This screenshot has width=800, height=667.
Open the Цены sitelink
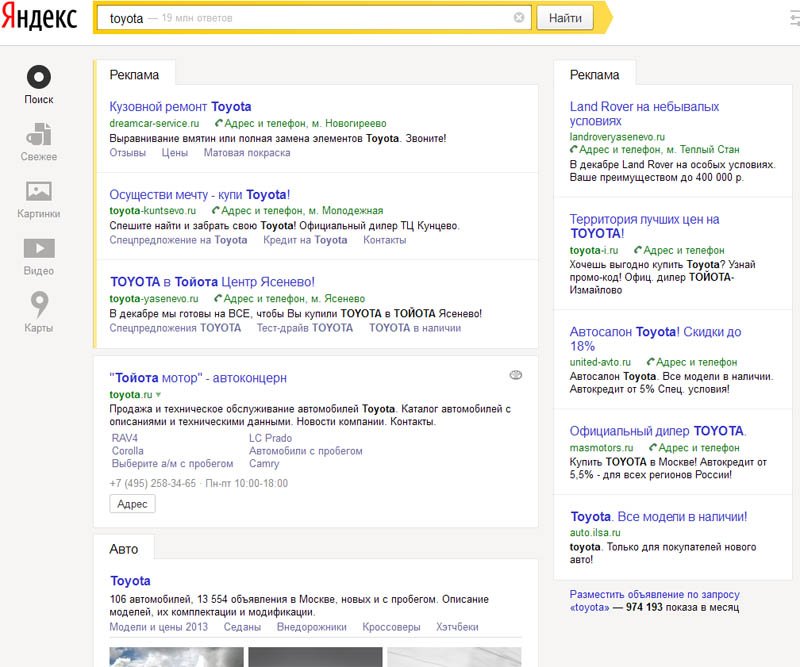tap(174, 153)
